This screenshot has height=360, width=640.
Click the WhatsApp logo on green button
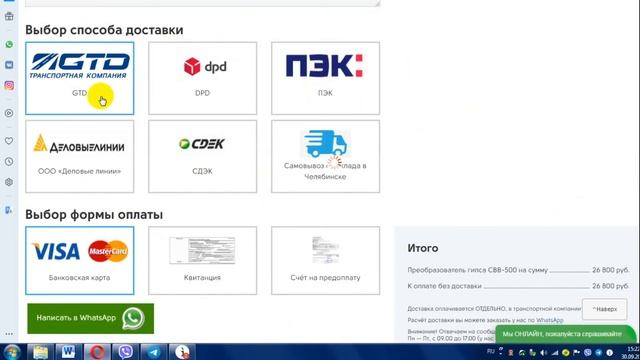click(133, 318)
